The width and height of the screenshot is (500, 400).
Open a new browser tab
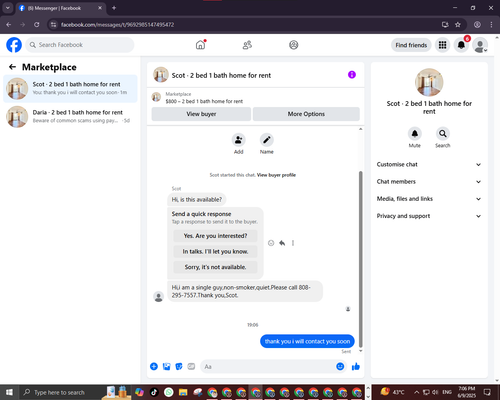click(x=114, y=8)
